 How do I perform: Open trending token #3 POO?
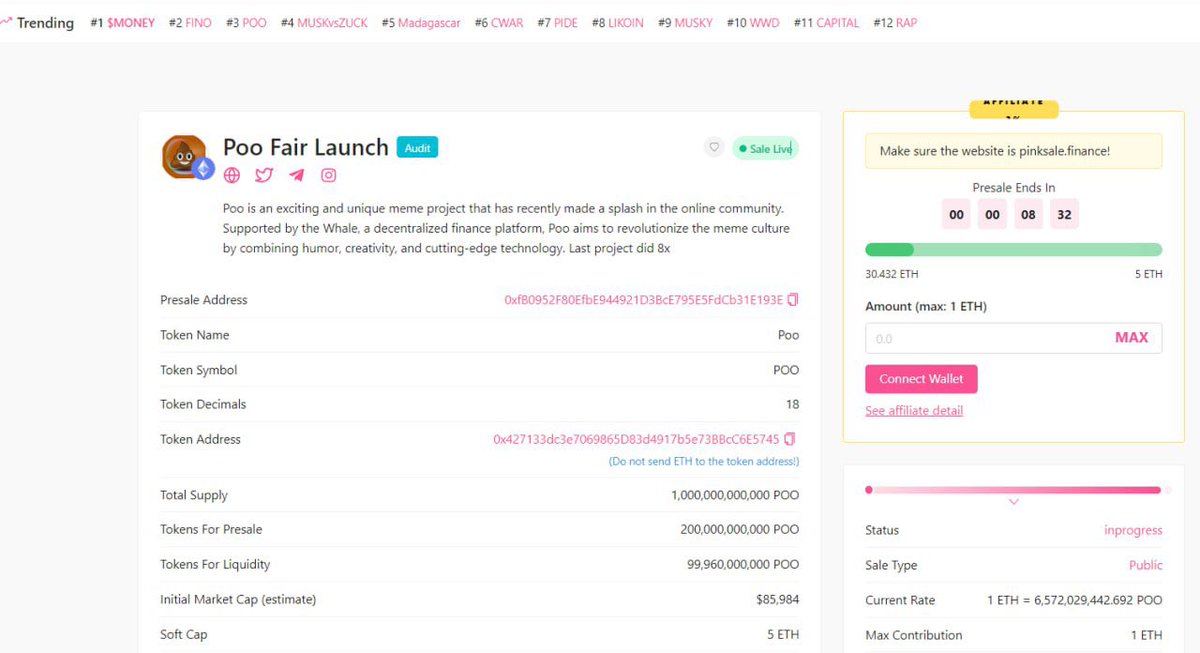click(x=246, y=22)
